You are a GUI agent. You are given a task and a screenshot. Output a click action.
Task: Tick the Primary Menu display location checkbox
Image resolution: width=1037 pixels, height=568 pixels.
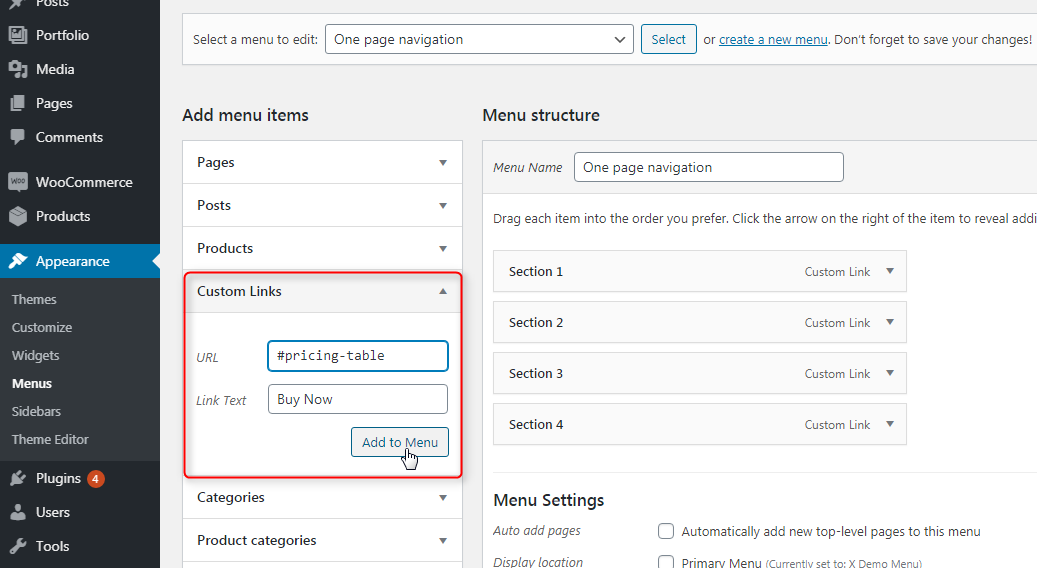point(666,562)
